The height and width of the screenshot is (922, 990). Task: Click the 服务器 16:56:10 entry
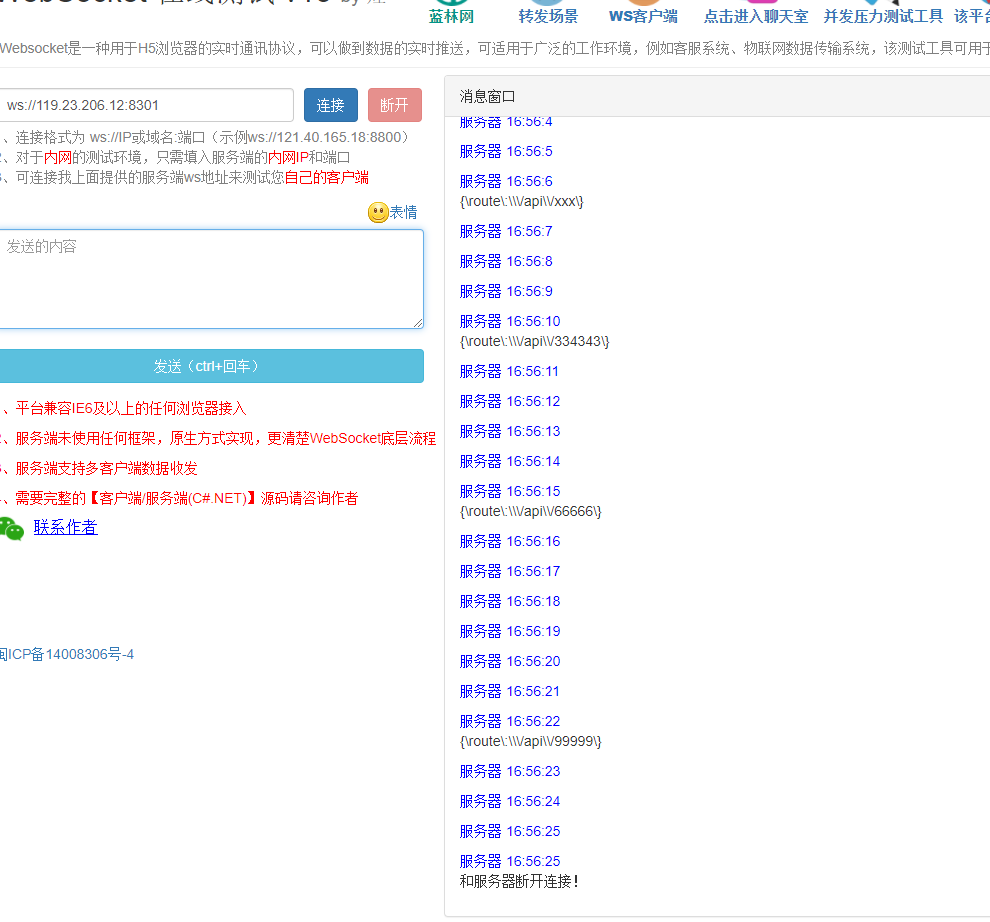coord(510,321)
